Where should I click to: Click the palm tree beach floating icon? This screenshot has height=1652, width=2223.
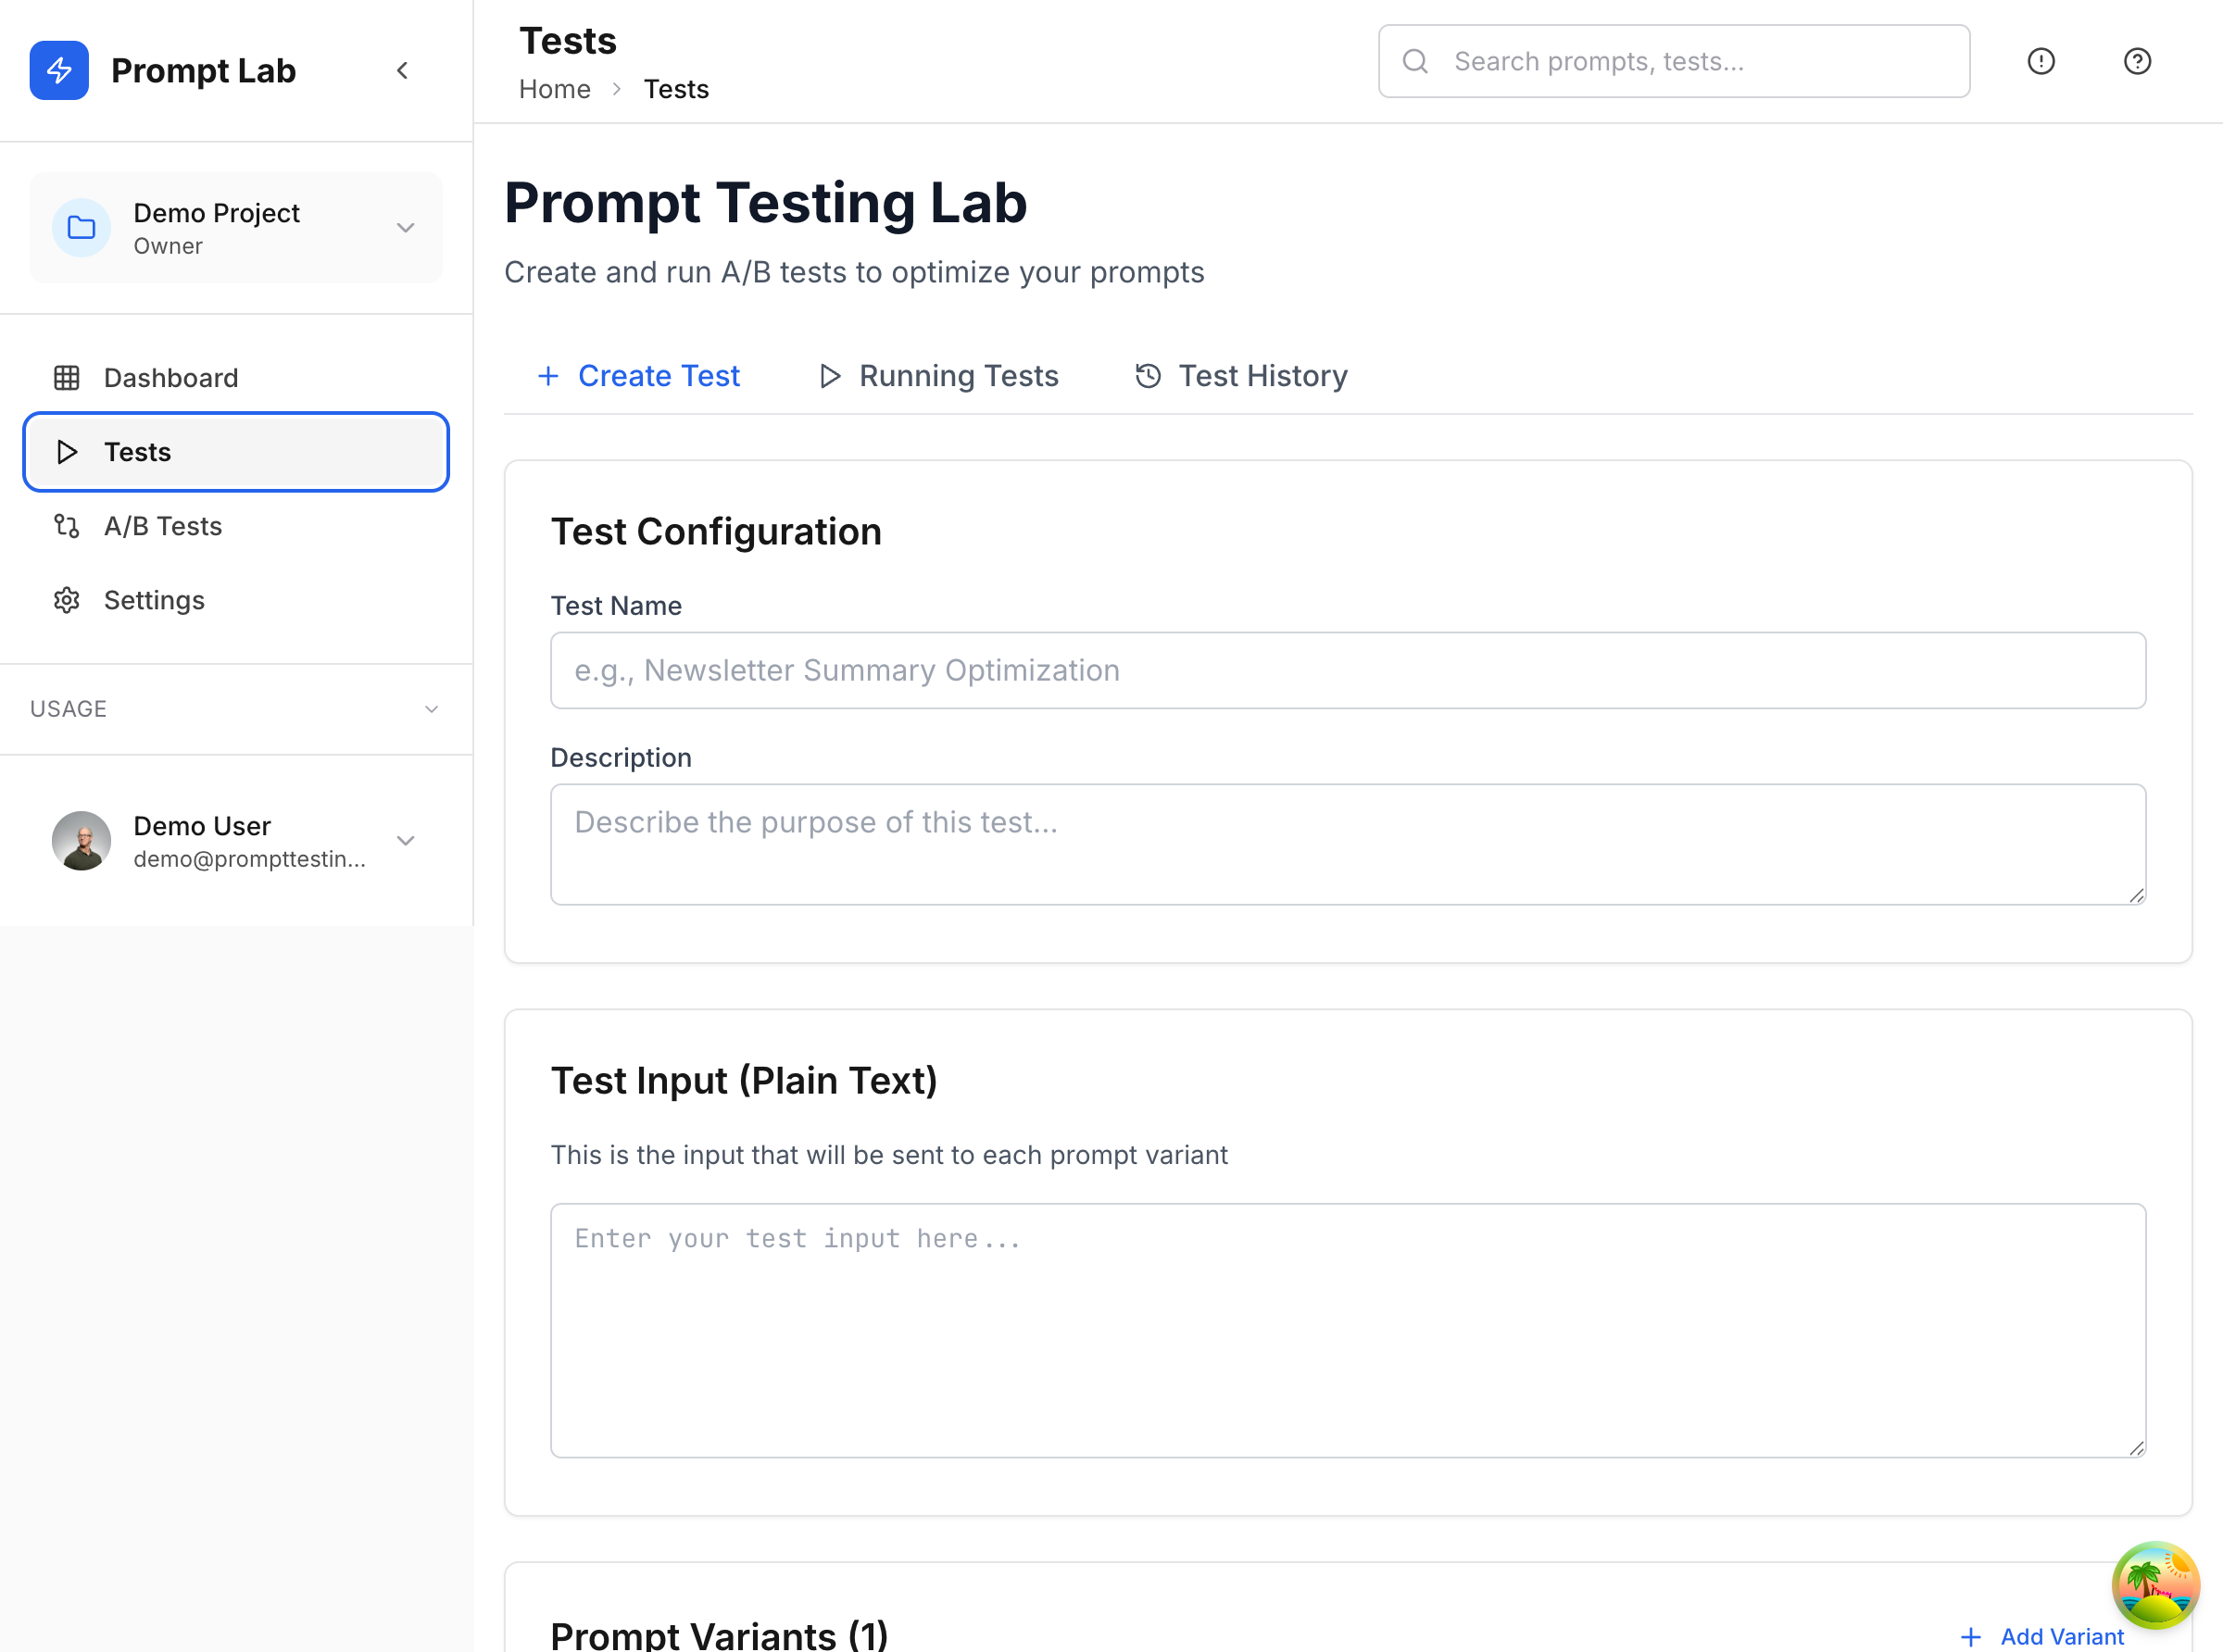point(2155,1585)
